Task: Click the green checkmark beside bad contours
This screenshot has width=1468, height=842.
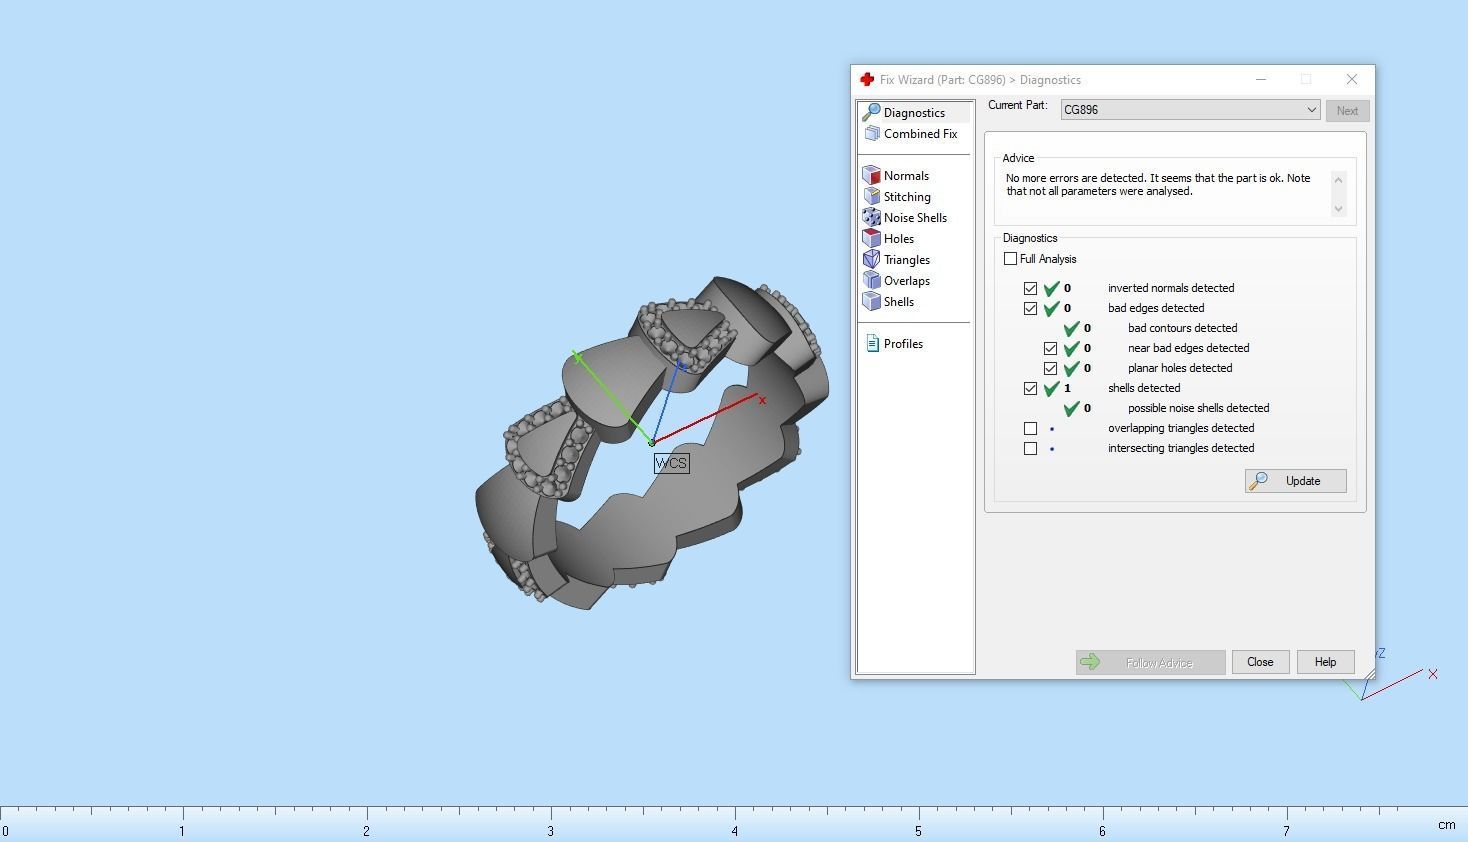Action: (1071, 328)
